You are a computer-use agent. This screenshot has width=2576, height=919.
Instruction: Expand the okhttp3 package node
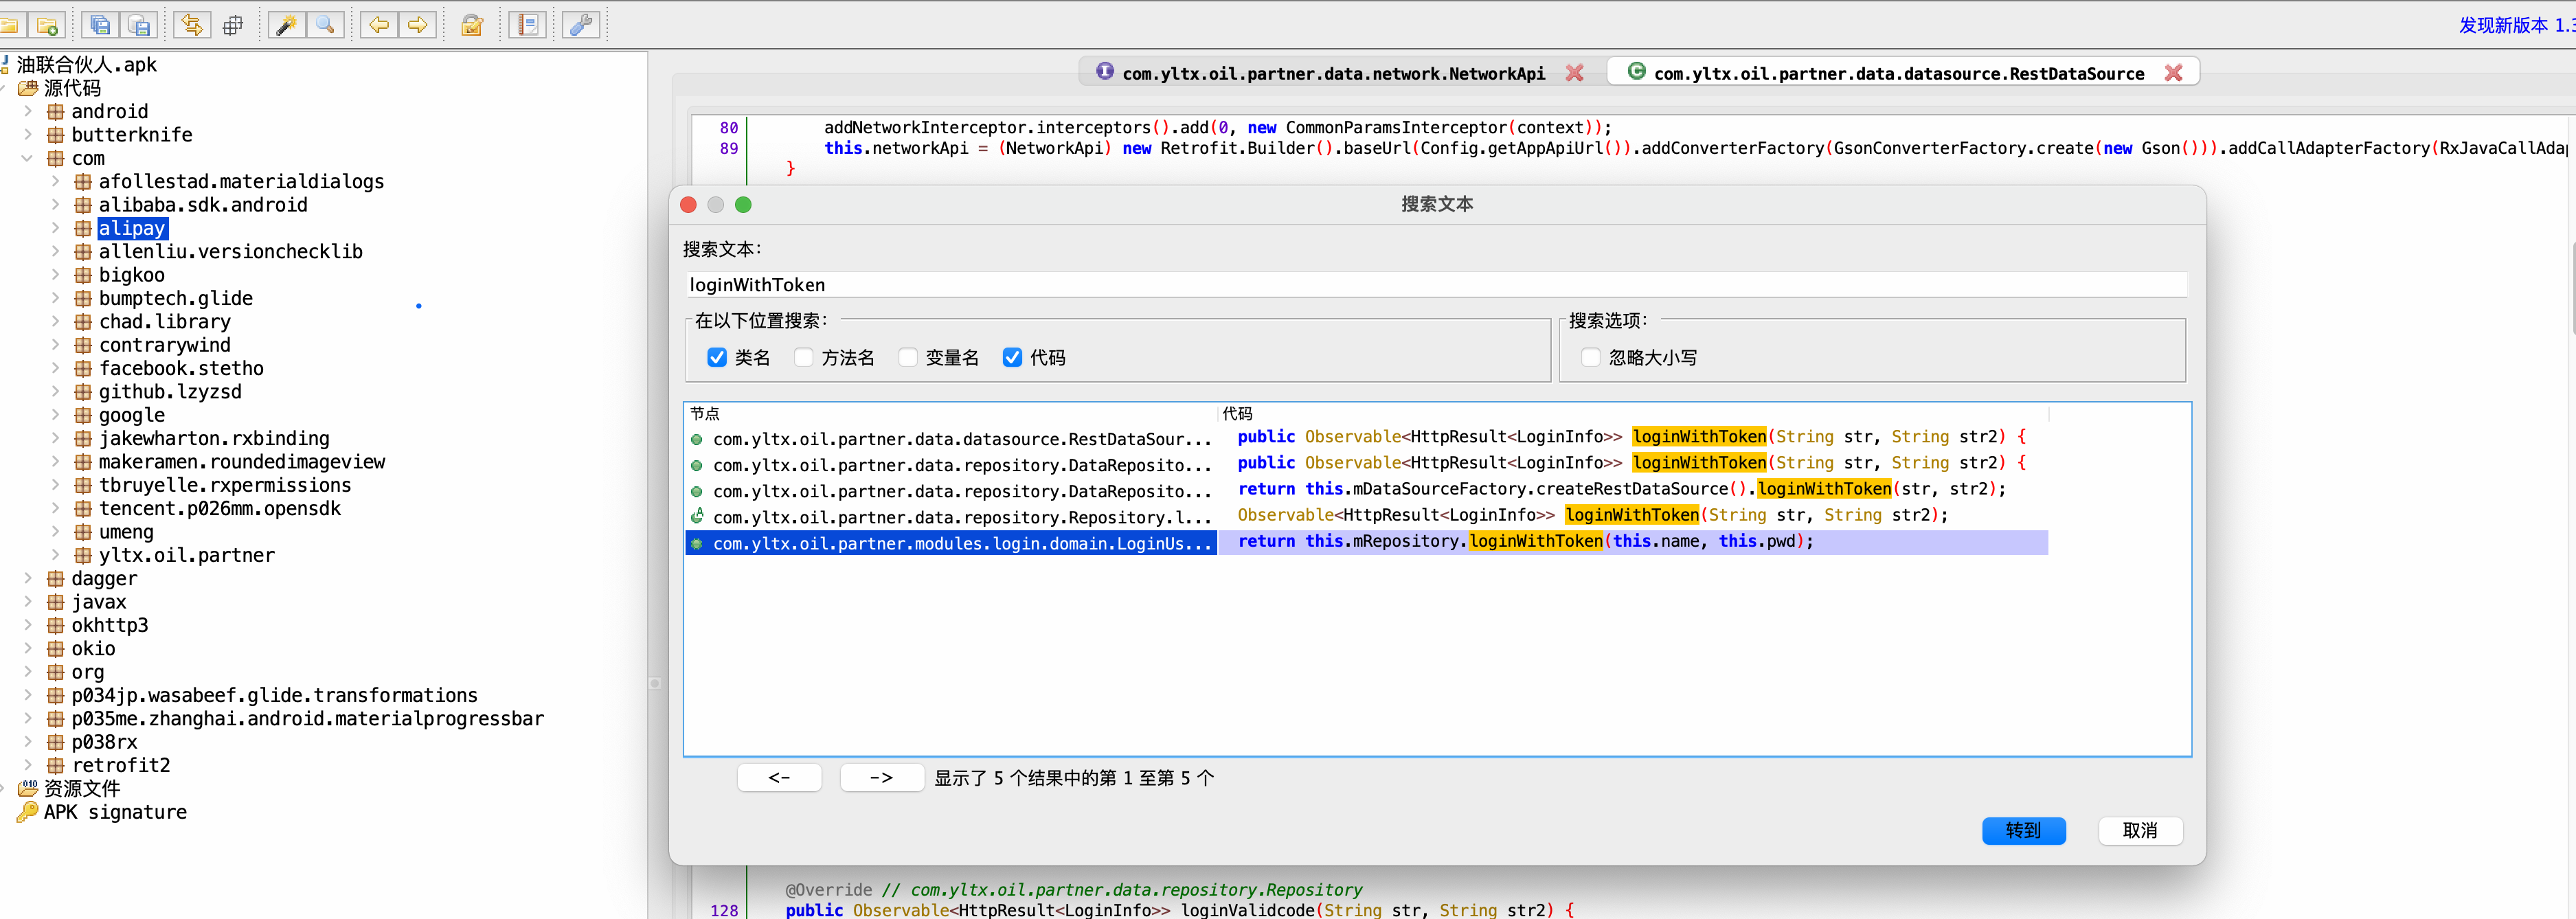click(28, 625)
